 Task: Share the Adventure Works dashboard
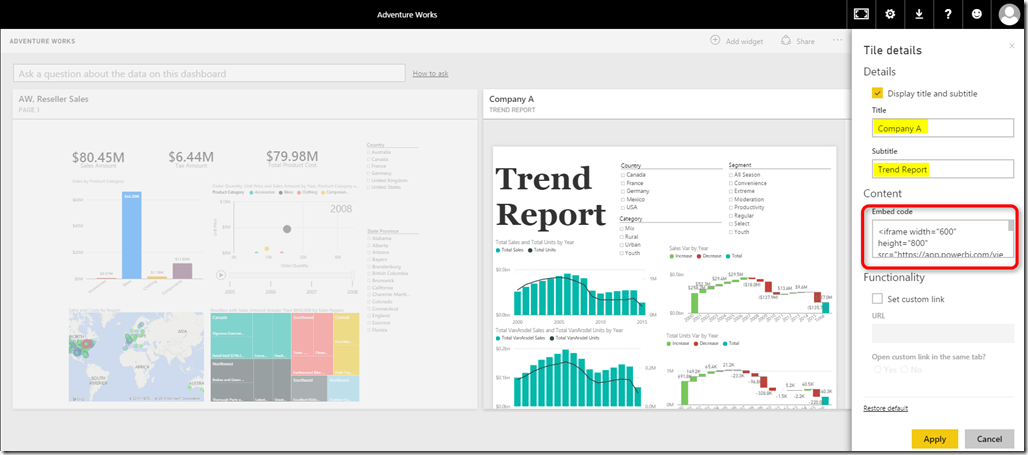tap(798, 41)
